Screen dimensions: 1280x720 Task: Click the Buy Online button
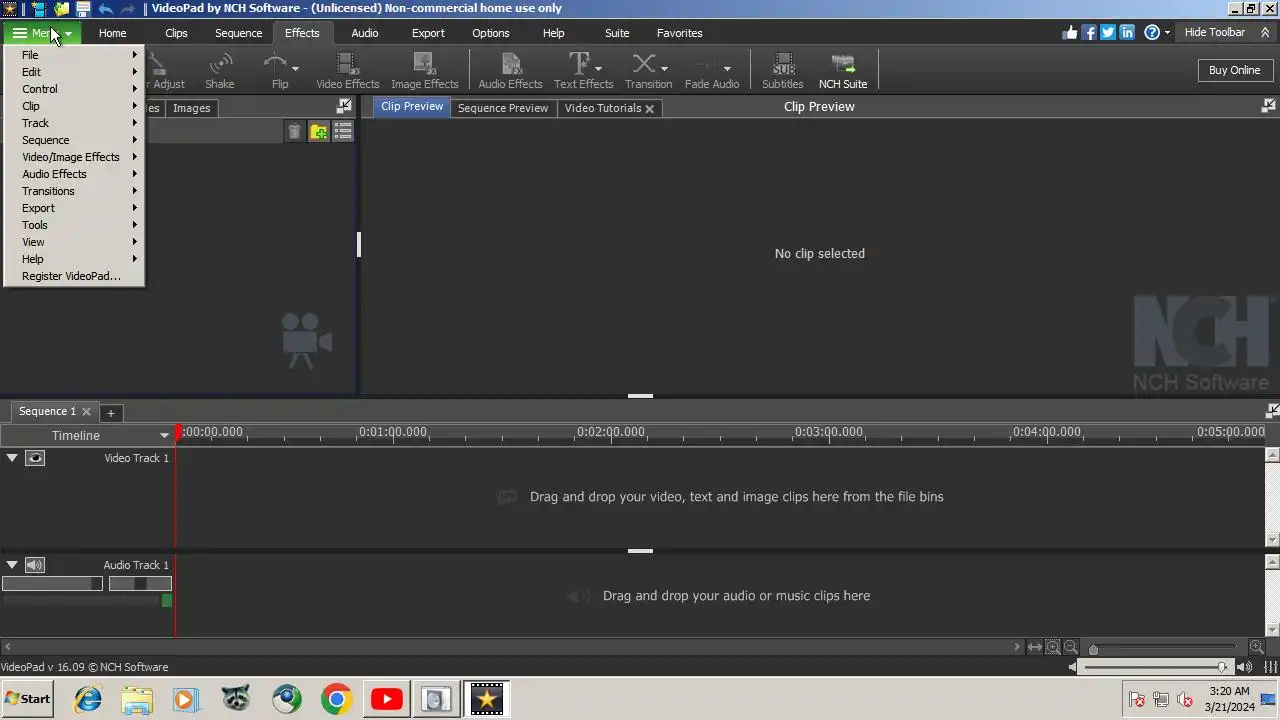click(1234, 70)
